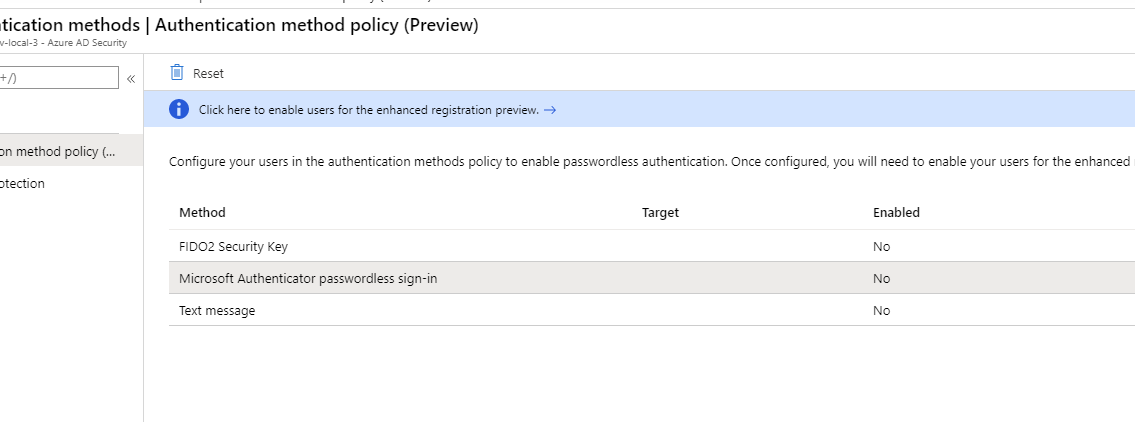
Task: Click Enabled value for Microsoft Authenticator row
Action: pyautogui.click(x=881, y=278)
